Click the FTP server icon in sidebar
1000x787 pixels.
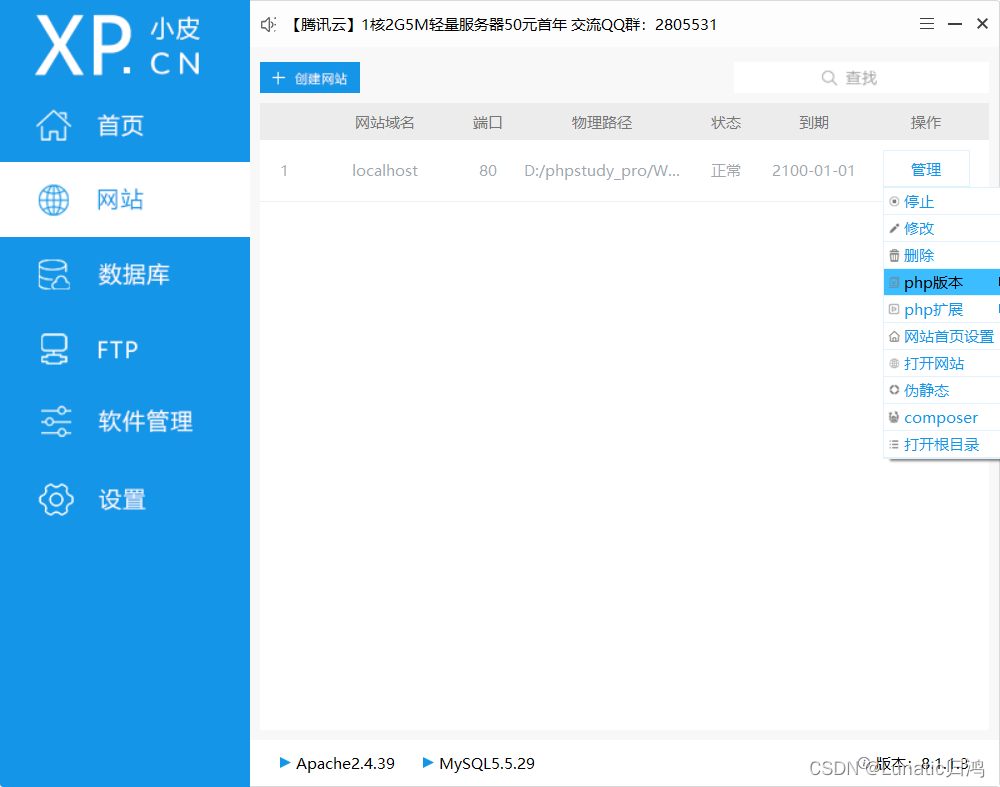(54, 349)
